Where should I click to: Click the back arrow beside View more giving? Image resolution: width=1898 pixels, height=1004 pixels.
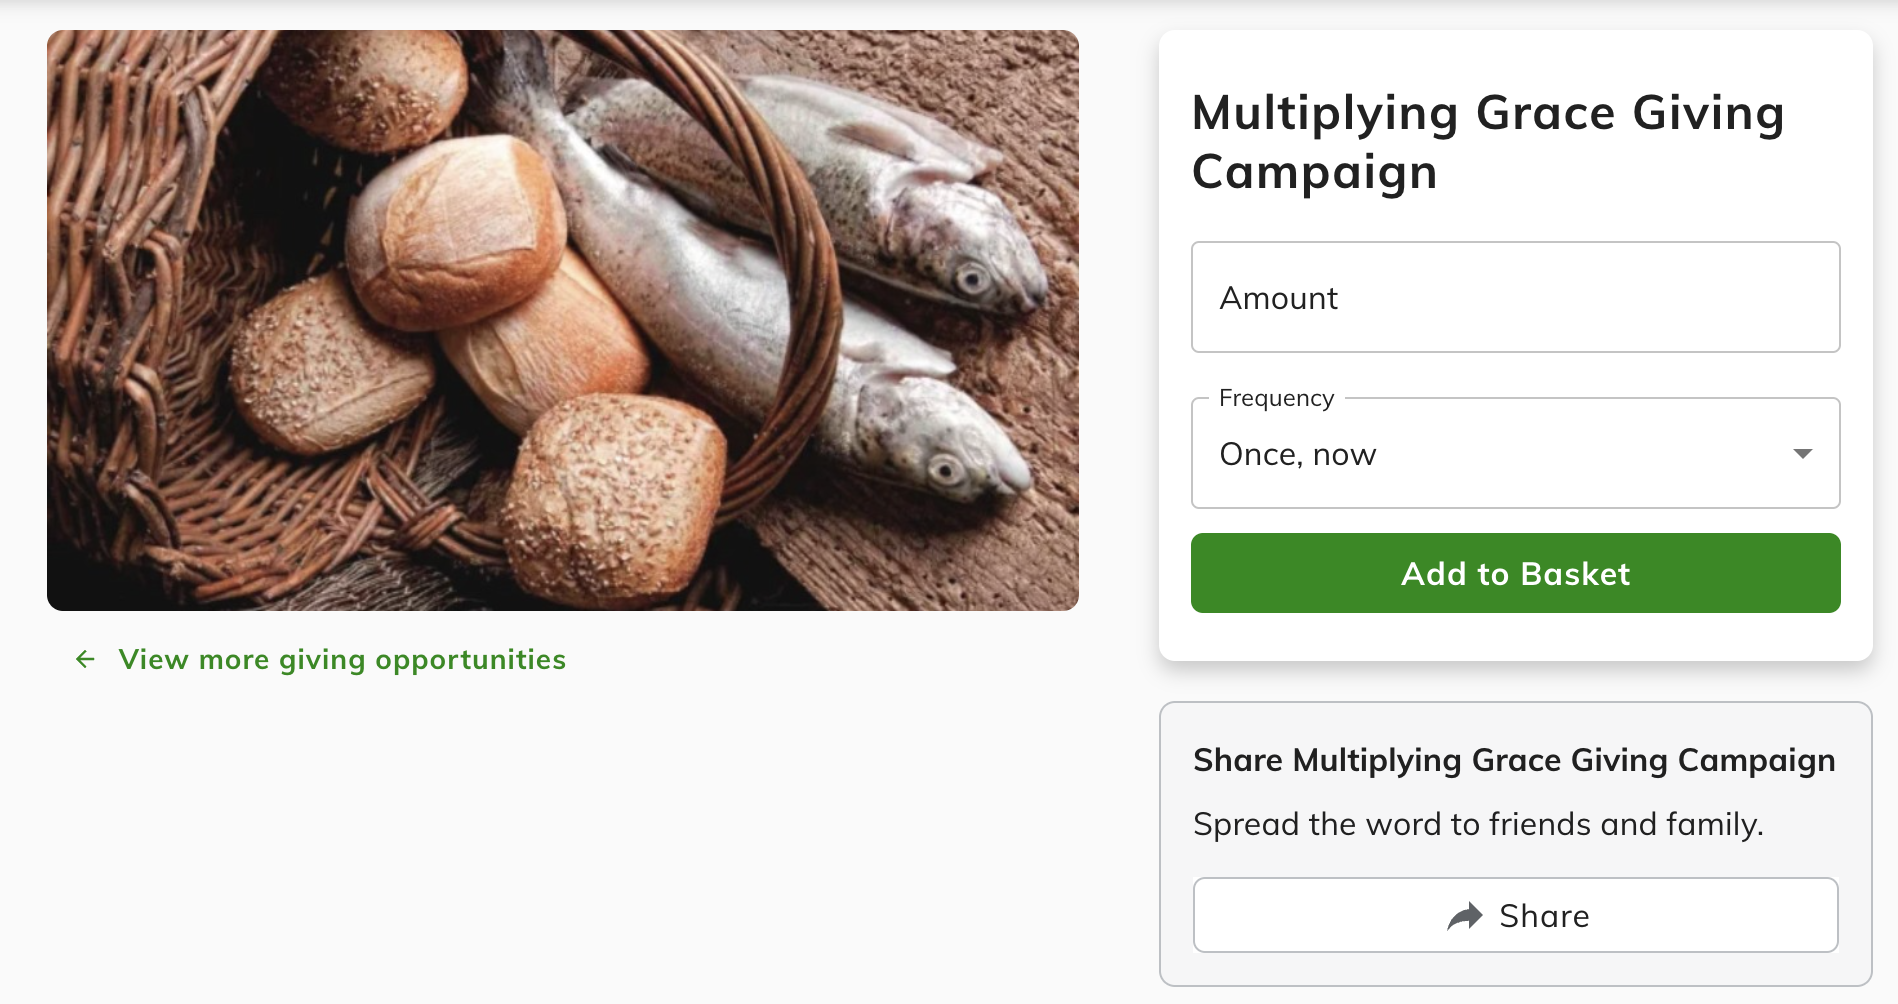coord(85,659)
